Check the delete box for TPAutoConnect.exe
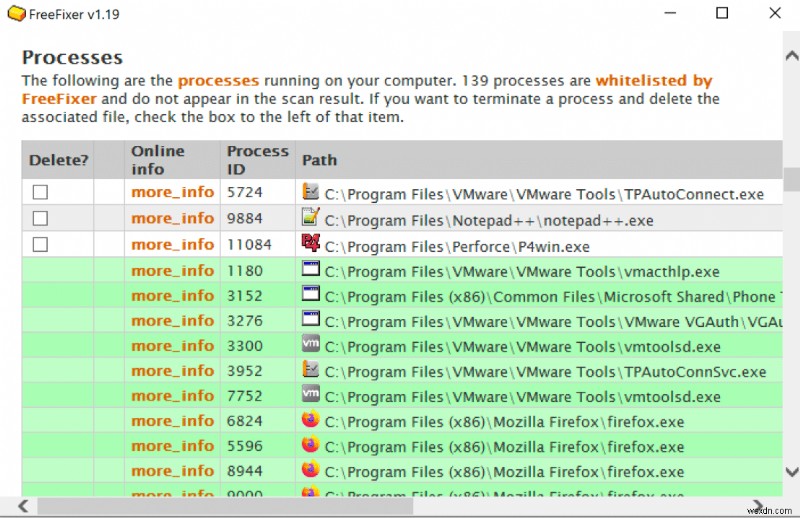The image size is (800, 518). tap(40, 192)
